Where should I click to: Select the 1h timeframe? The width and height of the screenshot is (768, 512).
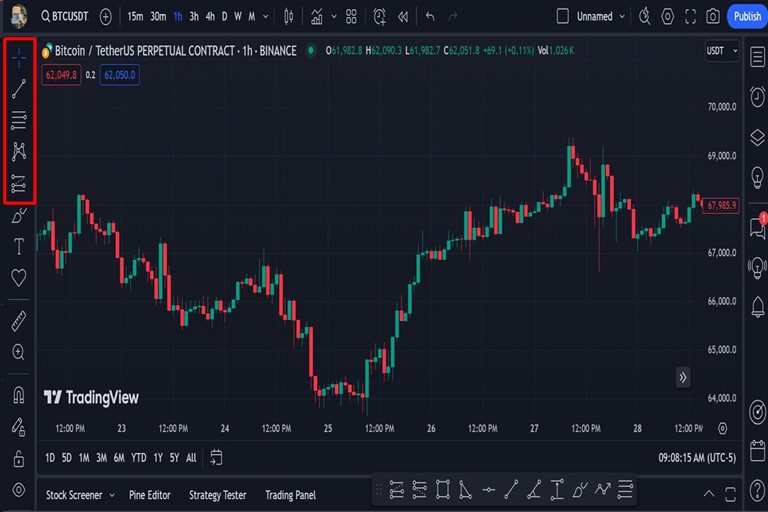[x=178, y=17]
